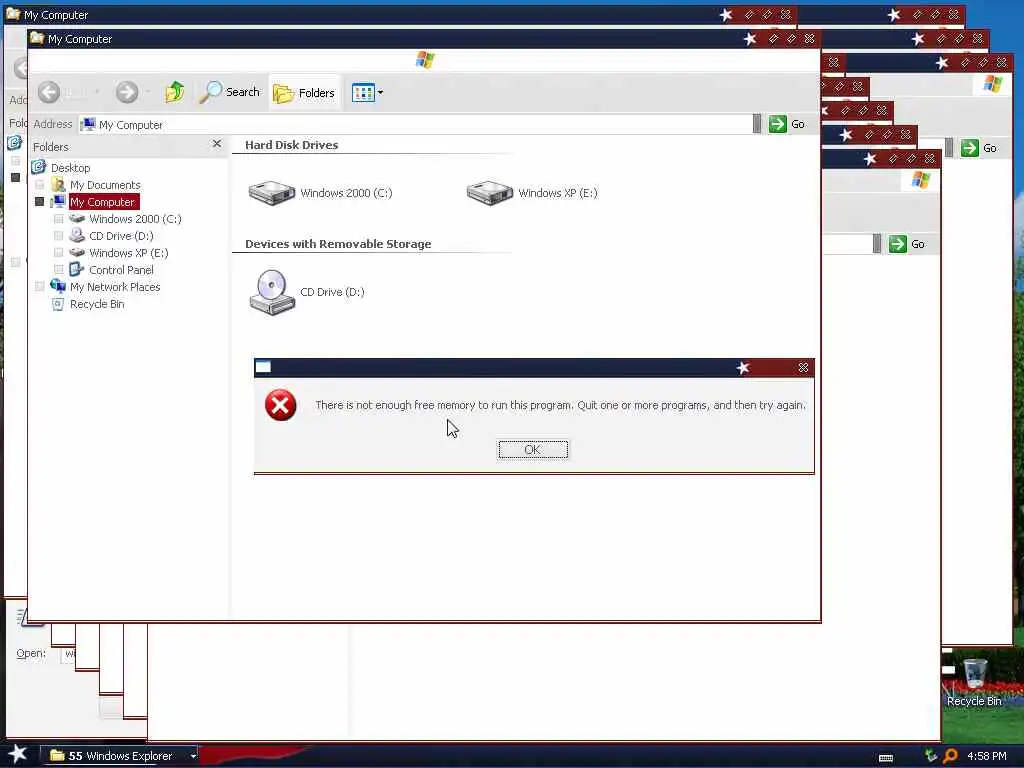
Task: Select the CD Drive (D:) disc icon
Action: [272, 292]
